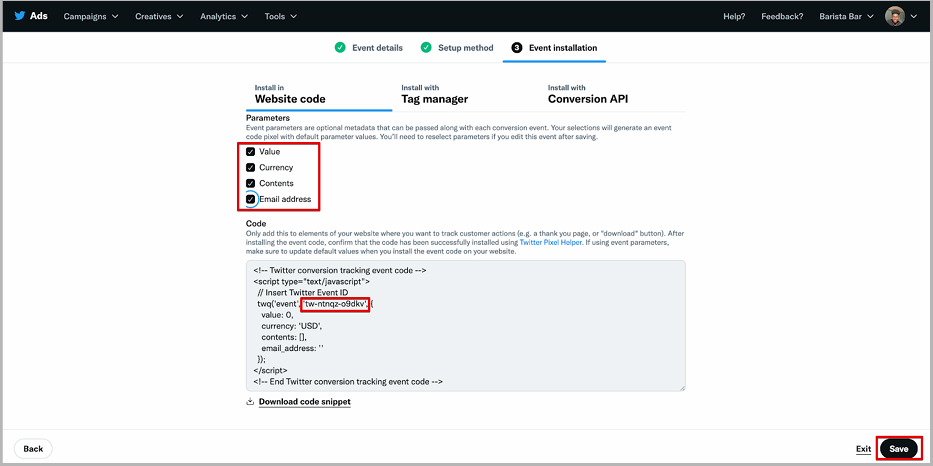The height and width of the screenshot is (466, 933).
Task: Click the Setup method green checkmark icon
Action: pos(426,48)
